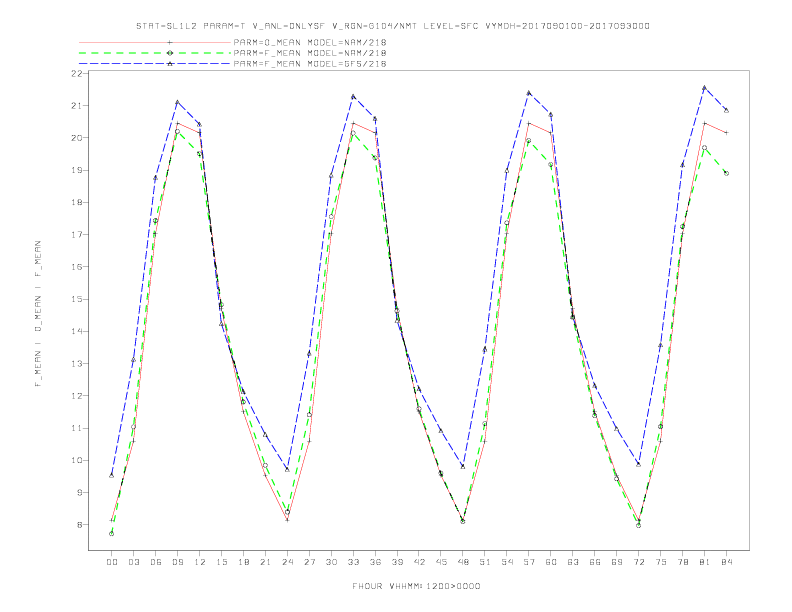Click y-axis tick label 14
Image resolution: width=792 pixels, height=612 pixels.
pyautogui.click(x=76, y=331)
